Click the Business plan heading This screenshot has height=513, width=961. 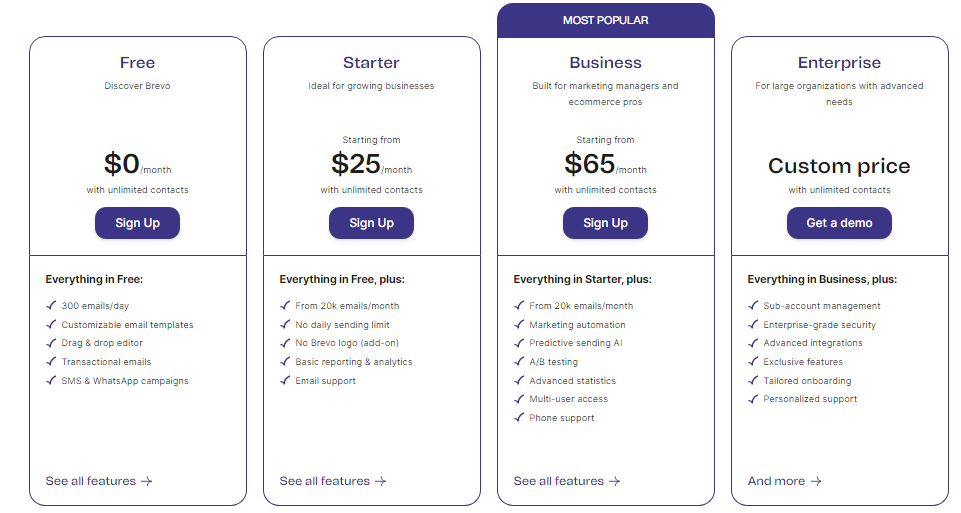pos(606,63)
